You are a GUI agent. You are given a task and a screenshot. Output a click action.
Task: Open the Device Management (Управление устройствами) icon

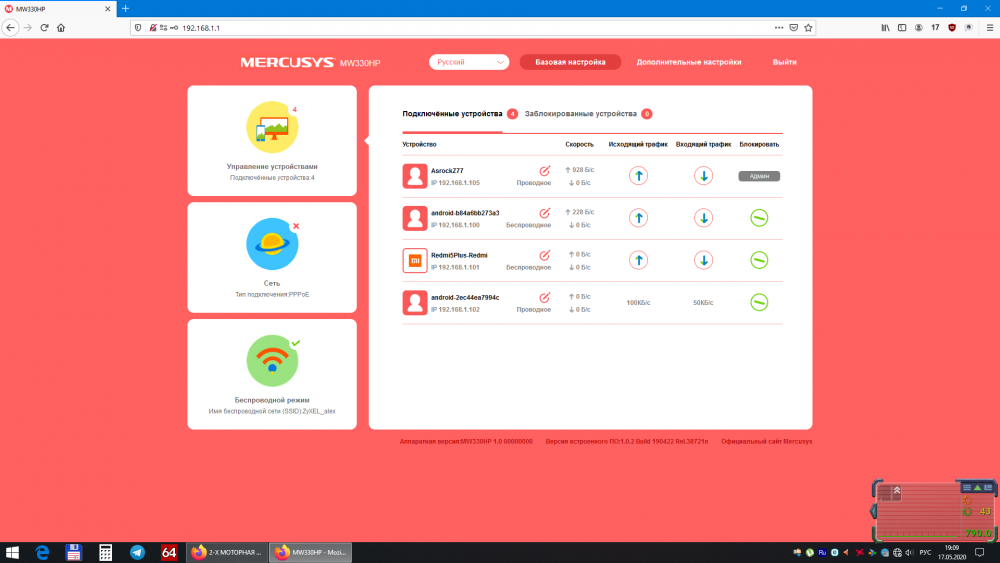271,126
